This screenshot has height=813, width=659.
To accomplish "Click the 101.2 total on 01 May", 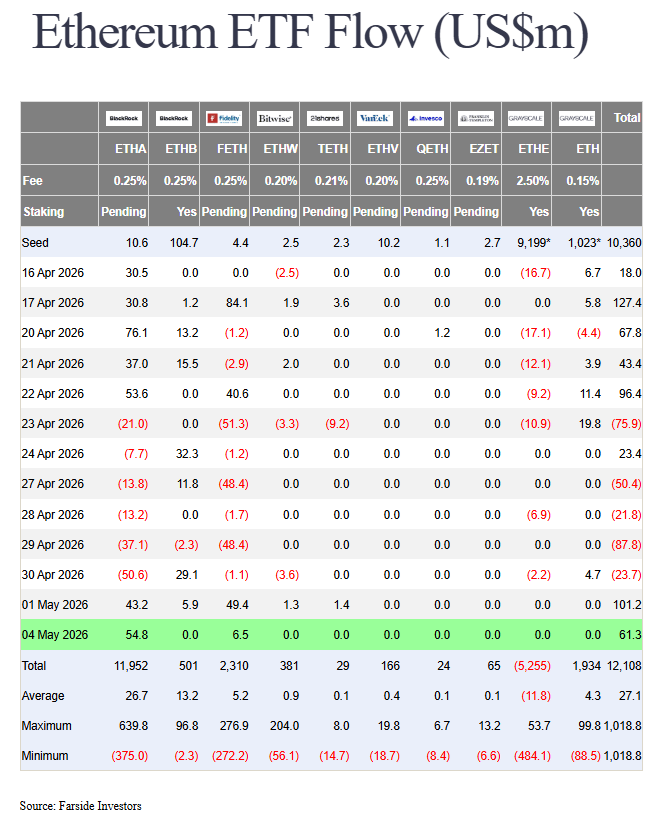I will (627, 606).
